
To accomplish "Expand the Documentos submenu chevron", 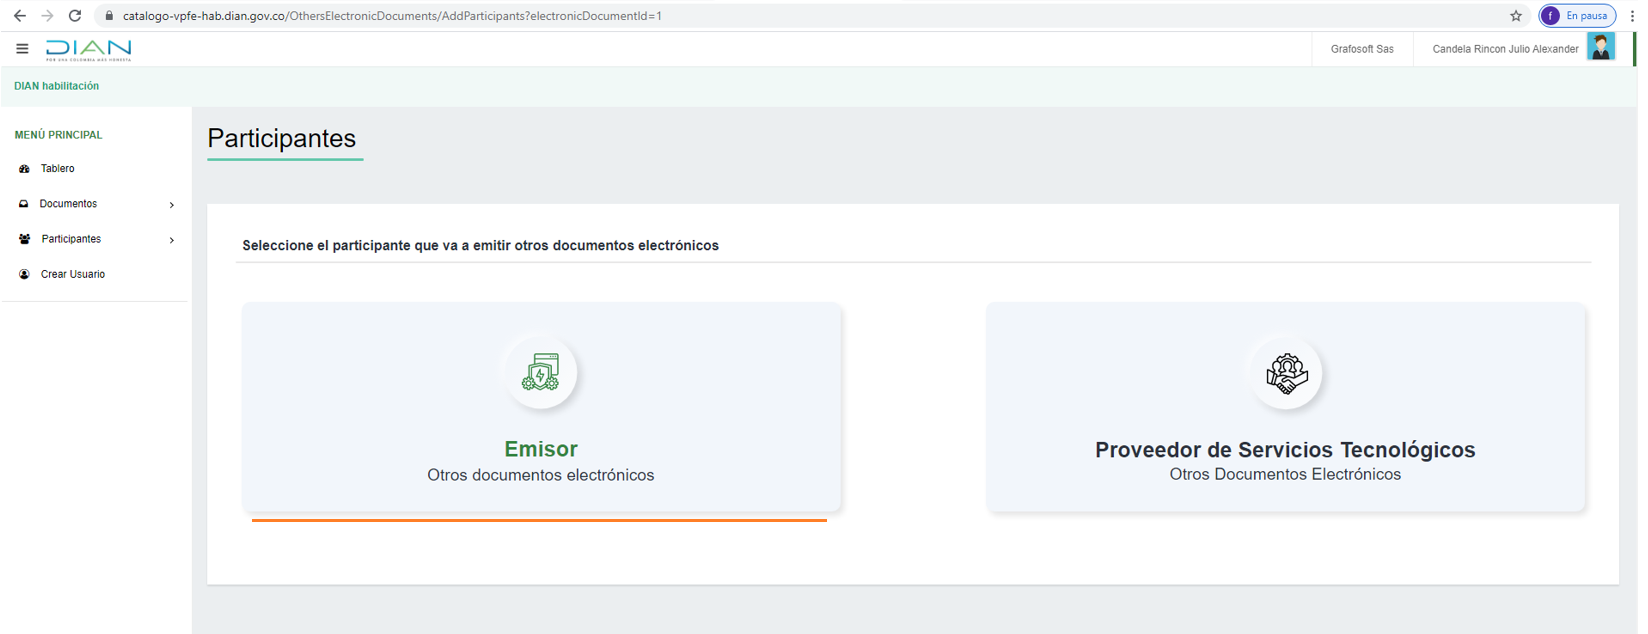I will [x=172, y=205].
